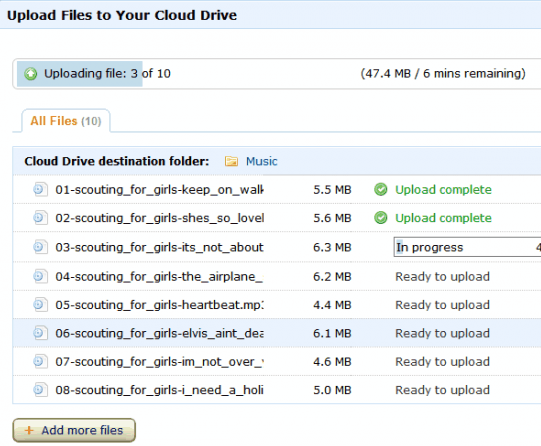Click the Music folder icon

coord(231,161)
